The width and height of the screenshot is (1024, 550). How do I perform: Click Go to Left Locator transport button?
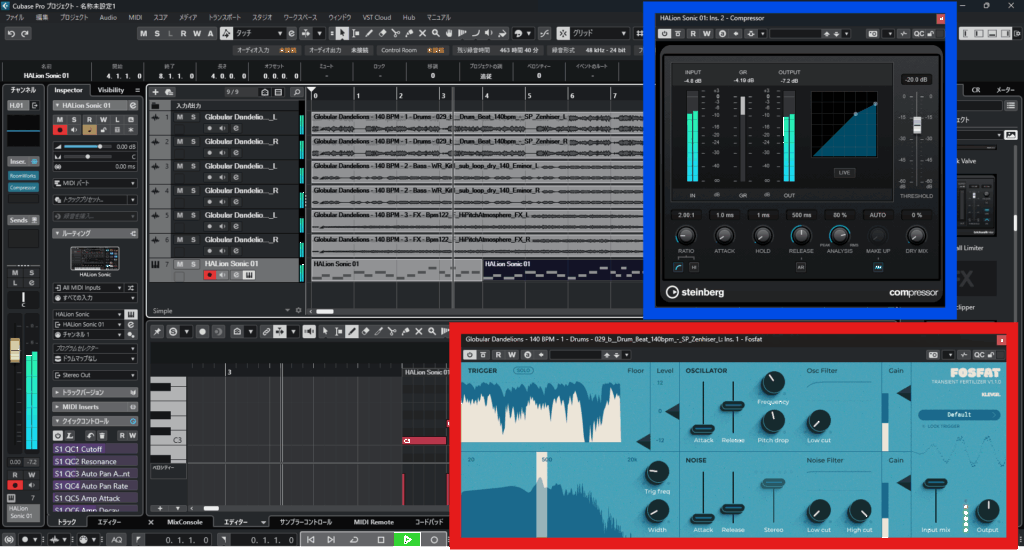[x=311, y=540]
